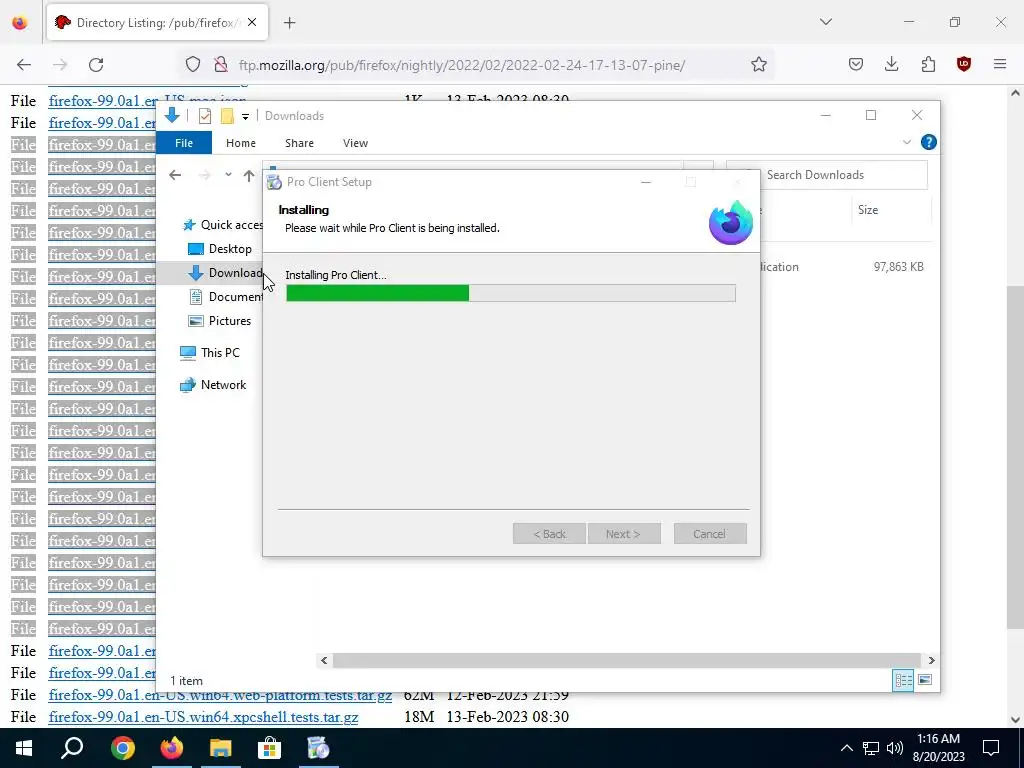Switch Explorer to large icons view
The height and width of the screenshot is (768, 1024).
(x=925, y=680)
